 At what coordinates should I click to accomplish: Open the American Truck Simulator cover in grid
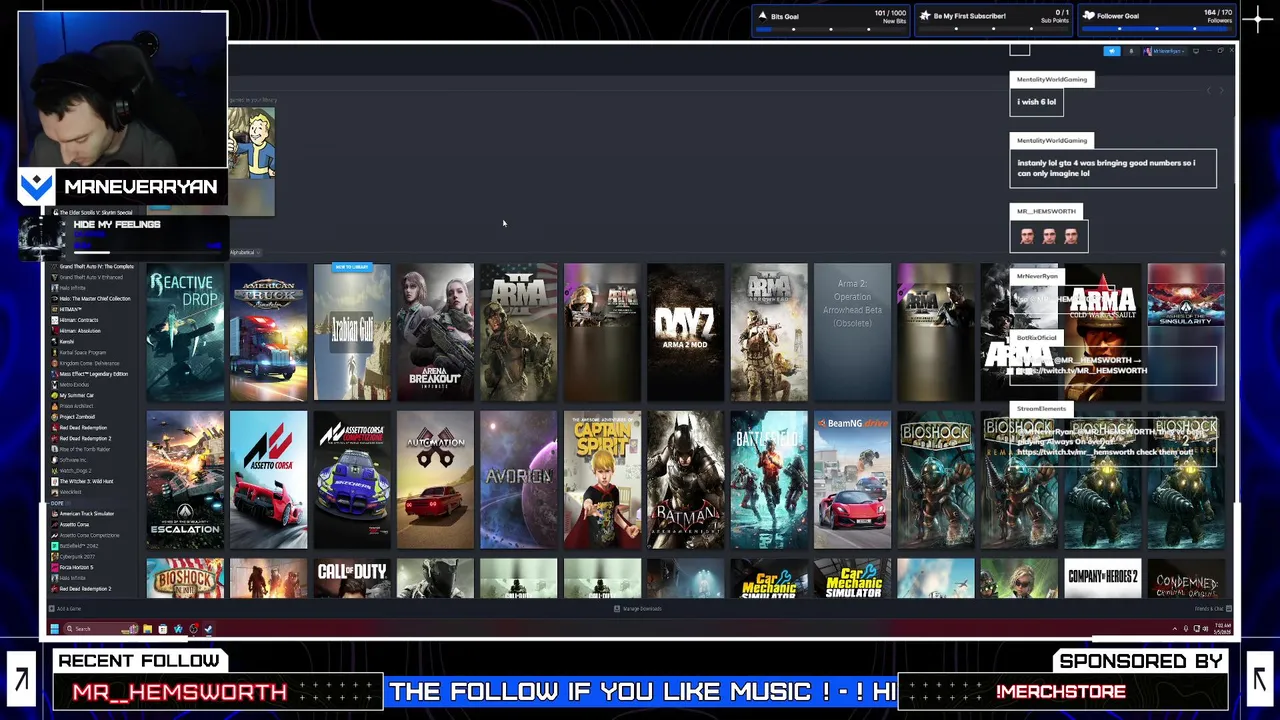click(268, 332)
